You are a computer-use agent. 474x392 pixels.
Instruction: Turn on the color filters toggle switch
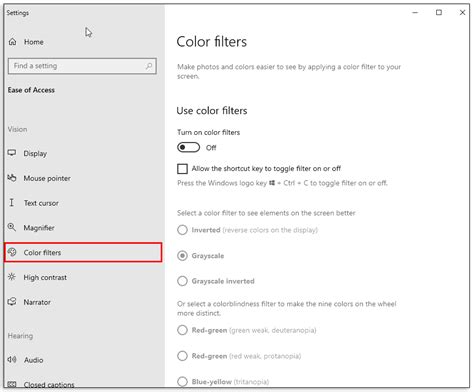click(188, 147)
